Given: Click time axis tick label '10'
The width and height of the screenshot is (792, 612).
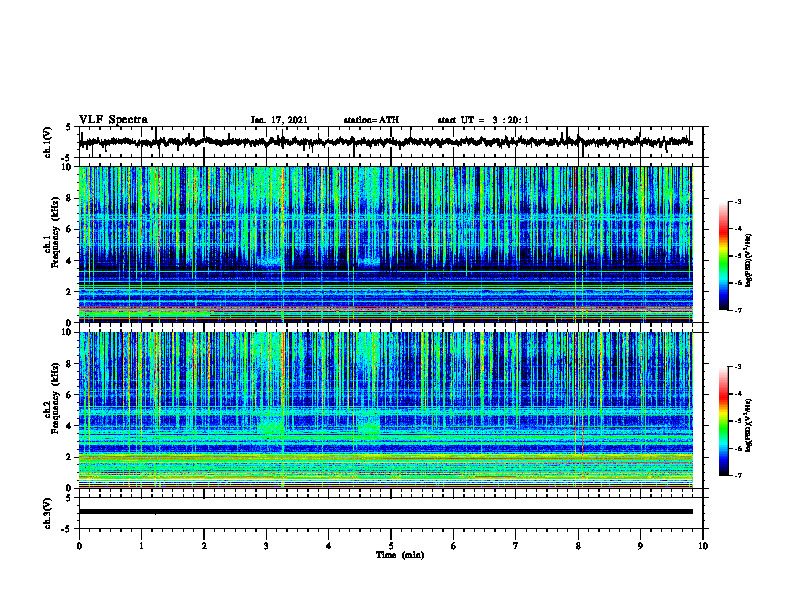Looking at the screenshot, I should (703, 546).
